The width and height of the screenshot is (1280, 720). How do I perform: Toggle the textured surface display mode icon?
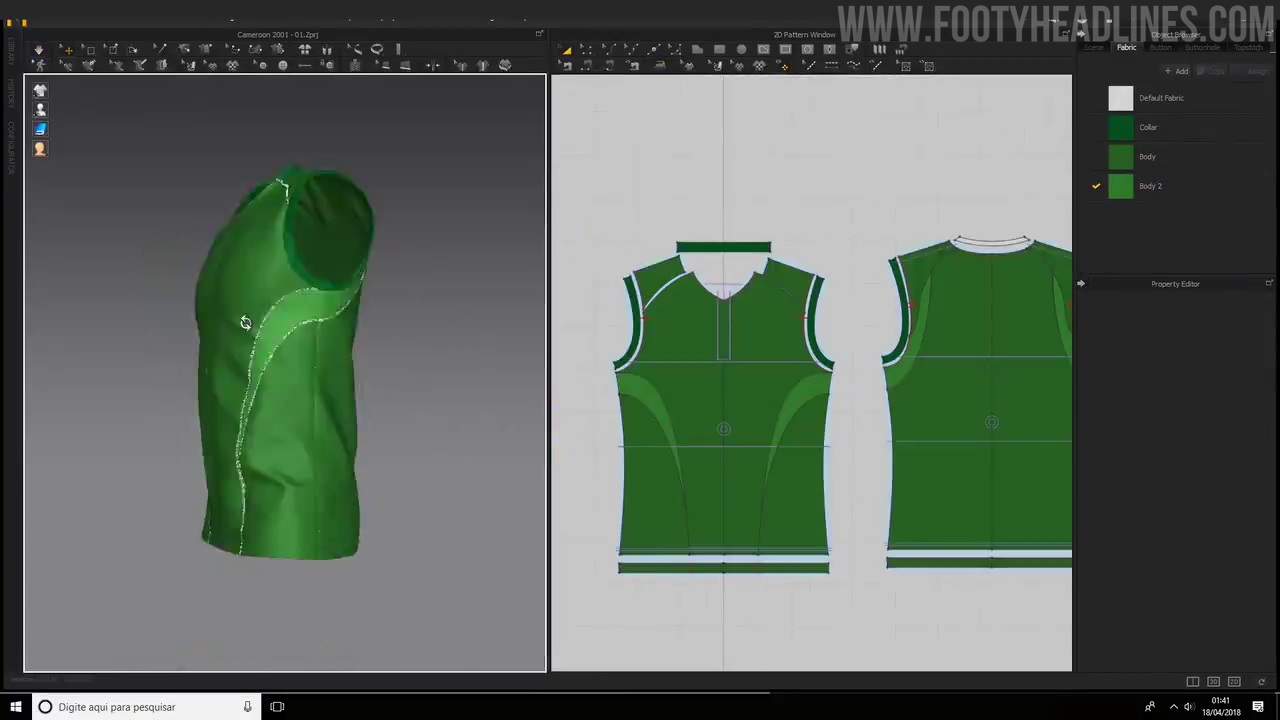tap(40, 128)
